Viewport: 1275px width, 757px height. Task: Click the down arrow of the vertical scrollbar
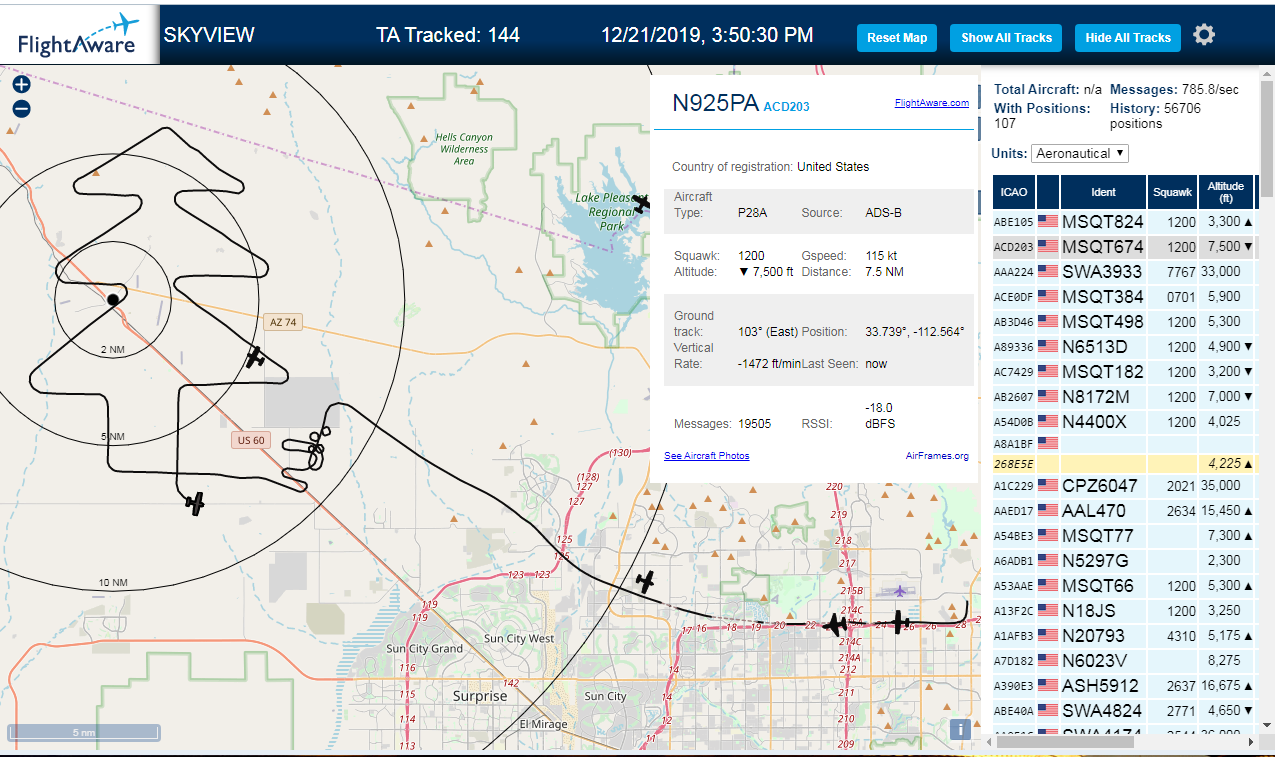(1265, 724)
